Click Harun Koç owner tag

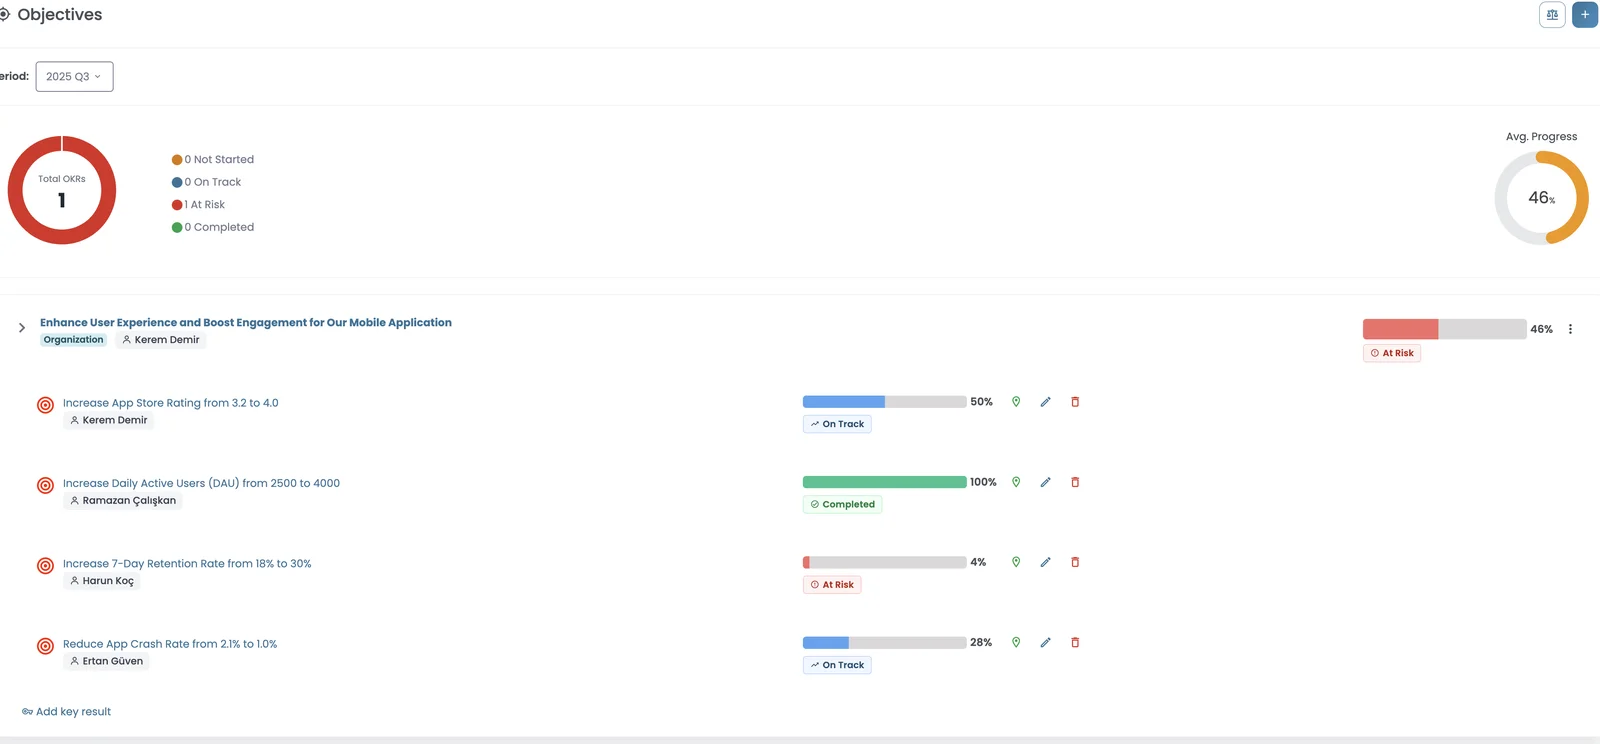(x=102, y=581)
